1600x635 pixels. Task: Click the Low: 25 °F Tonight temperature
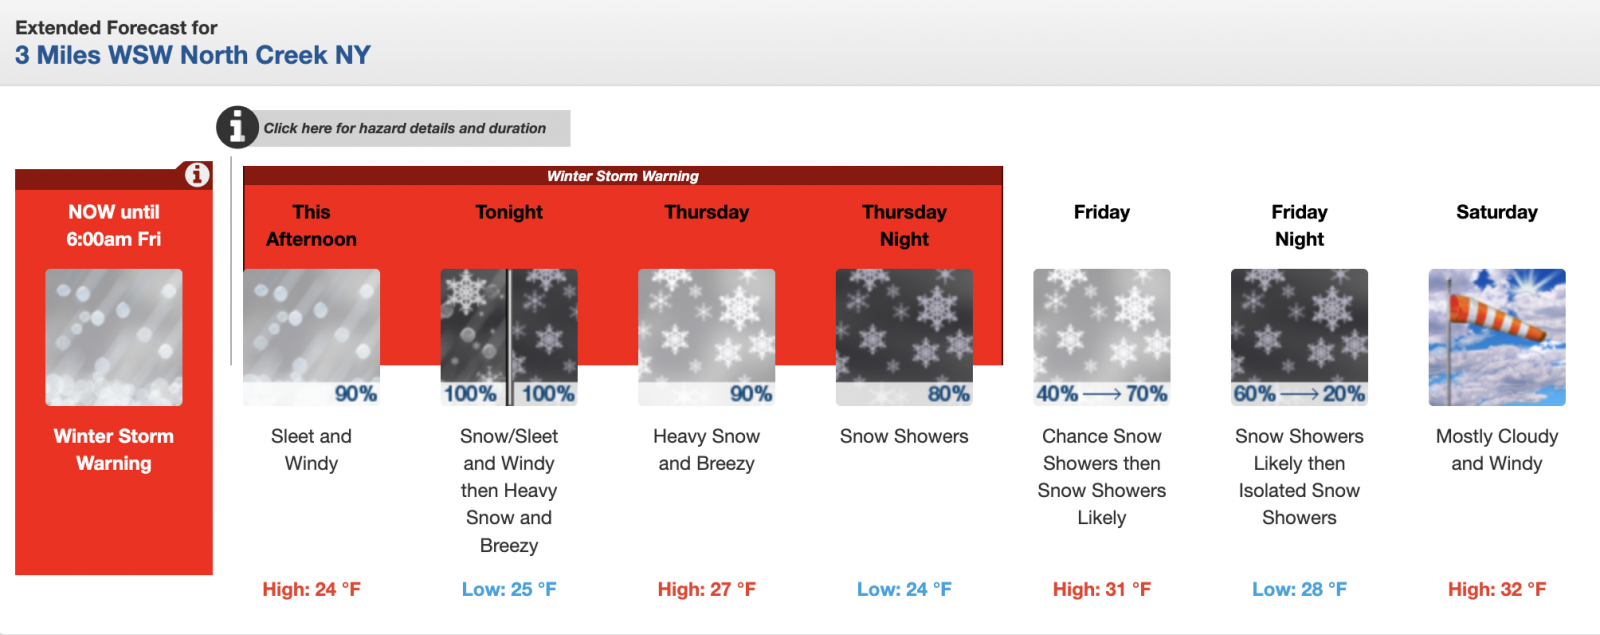tap(509, 589)
